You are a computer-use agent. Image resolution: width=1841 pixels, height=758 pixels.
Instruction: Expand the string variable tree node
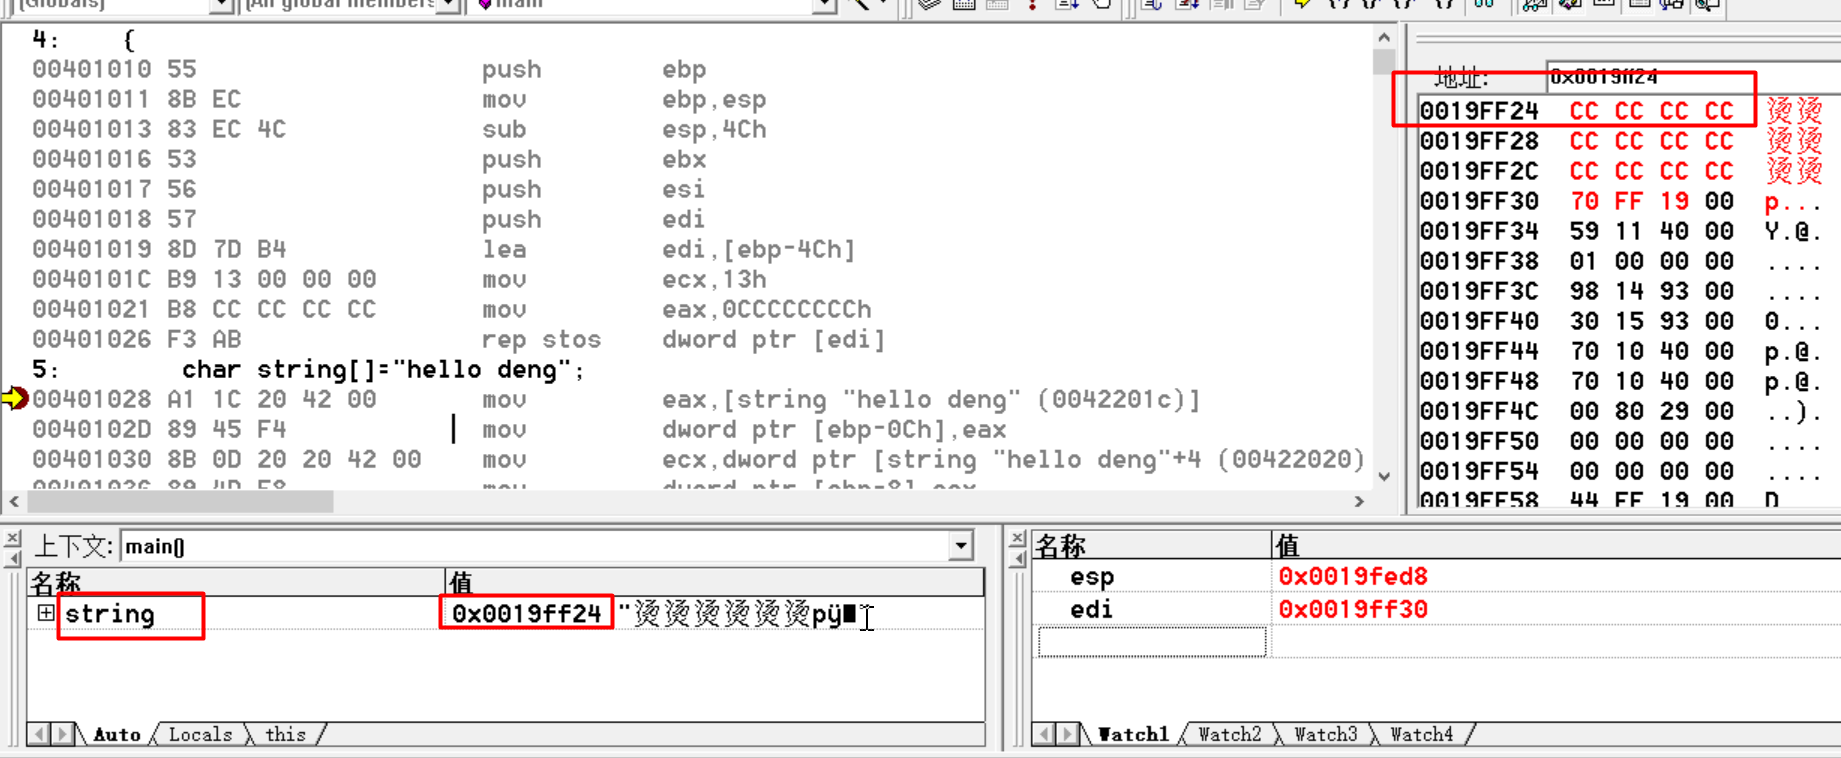pos(45,612)
